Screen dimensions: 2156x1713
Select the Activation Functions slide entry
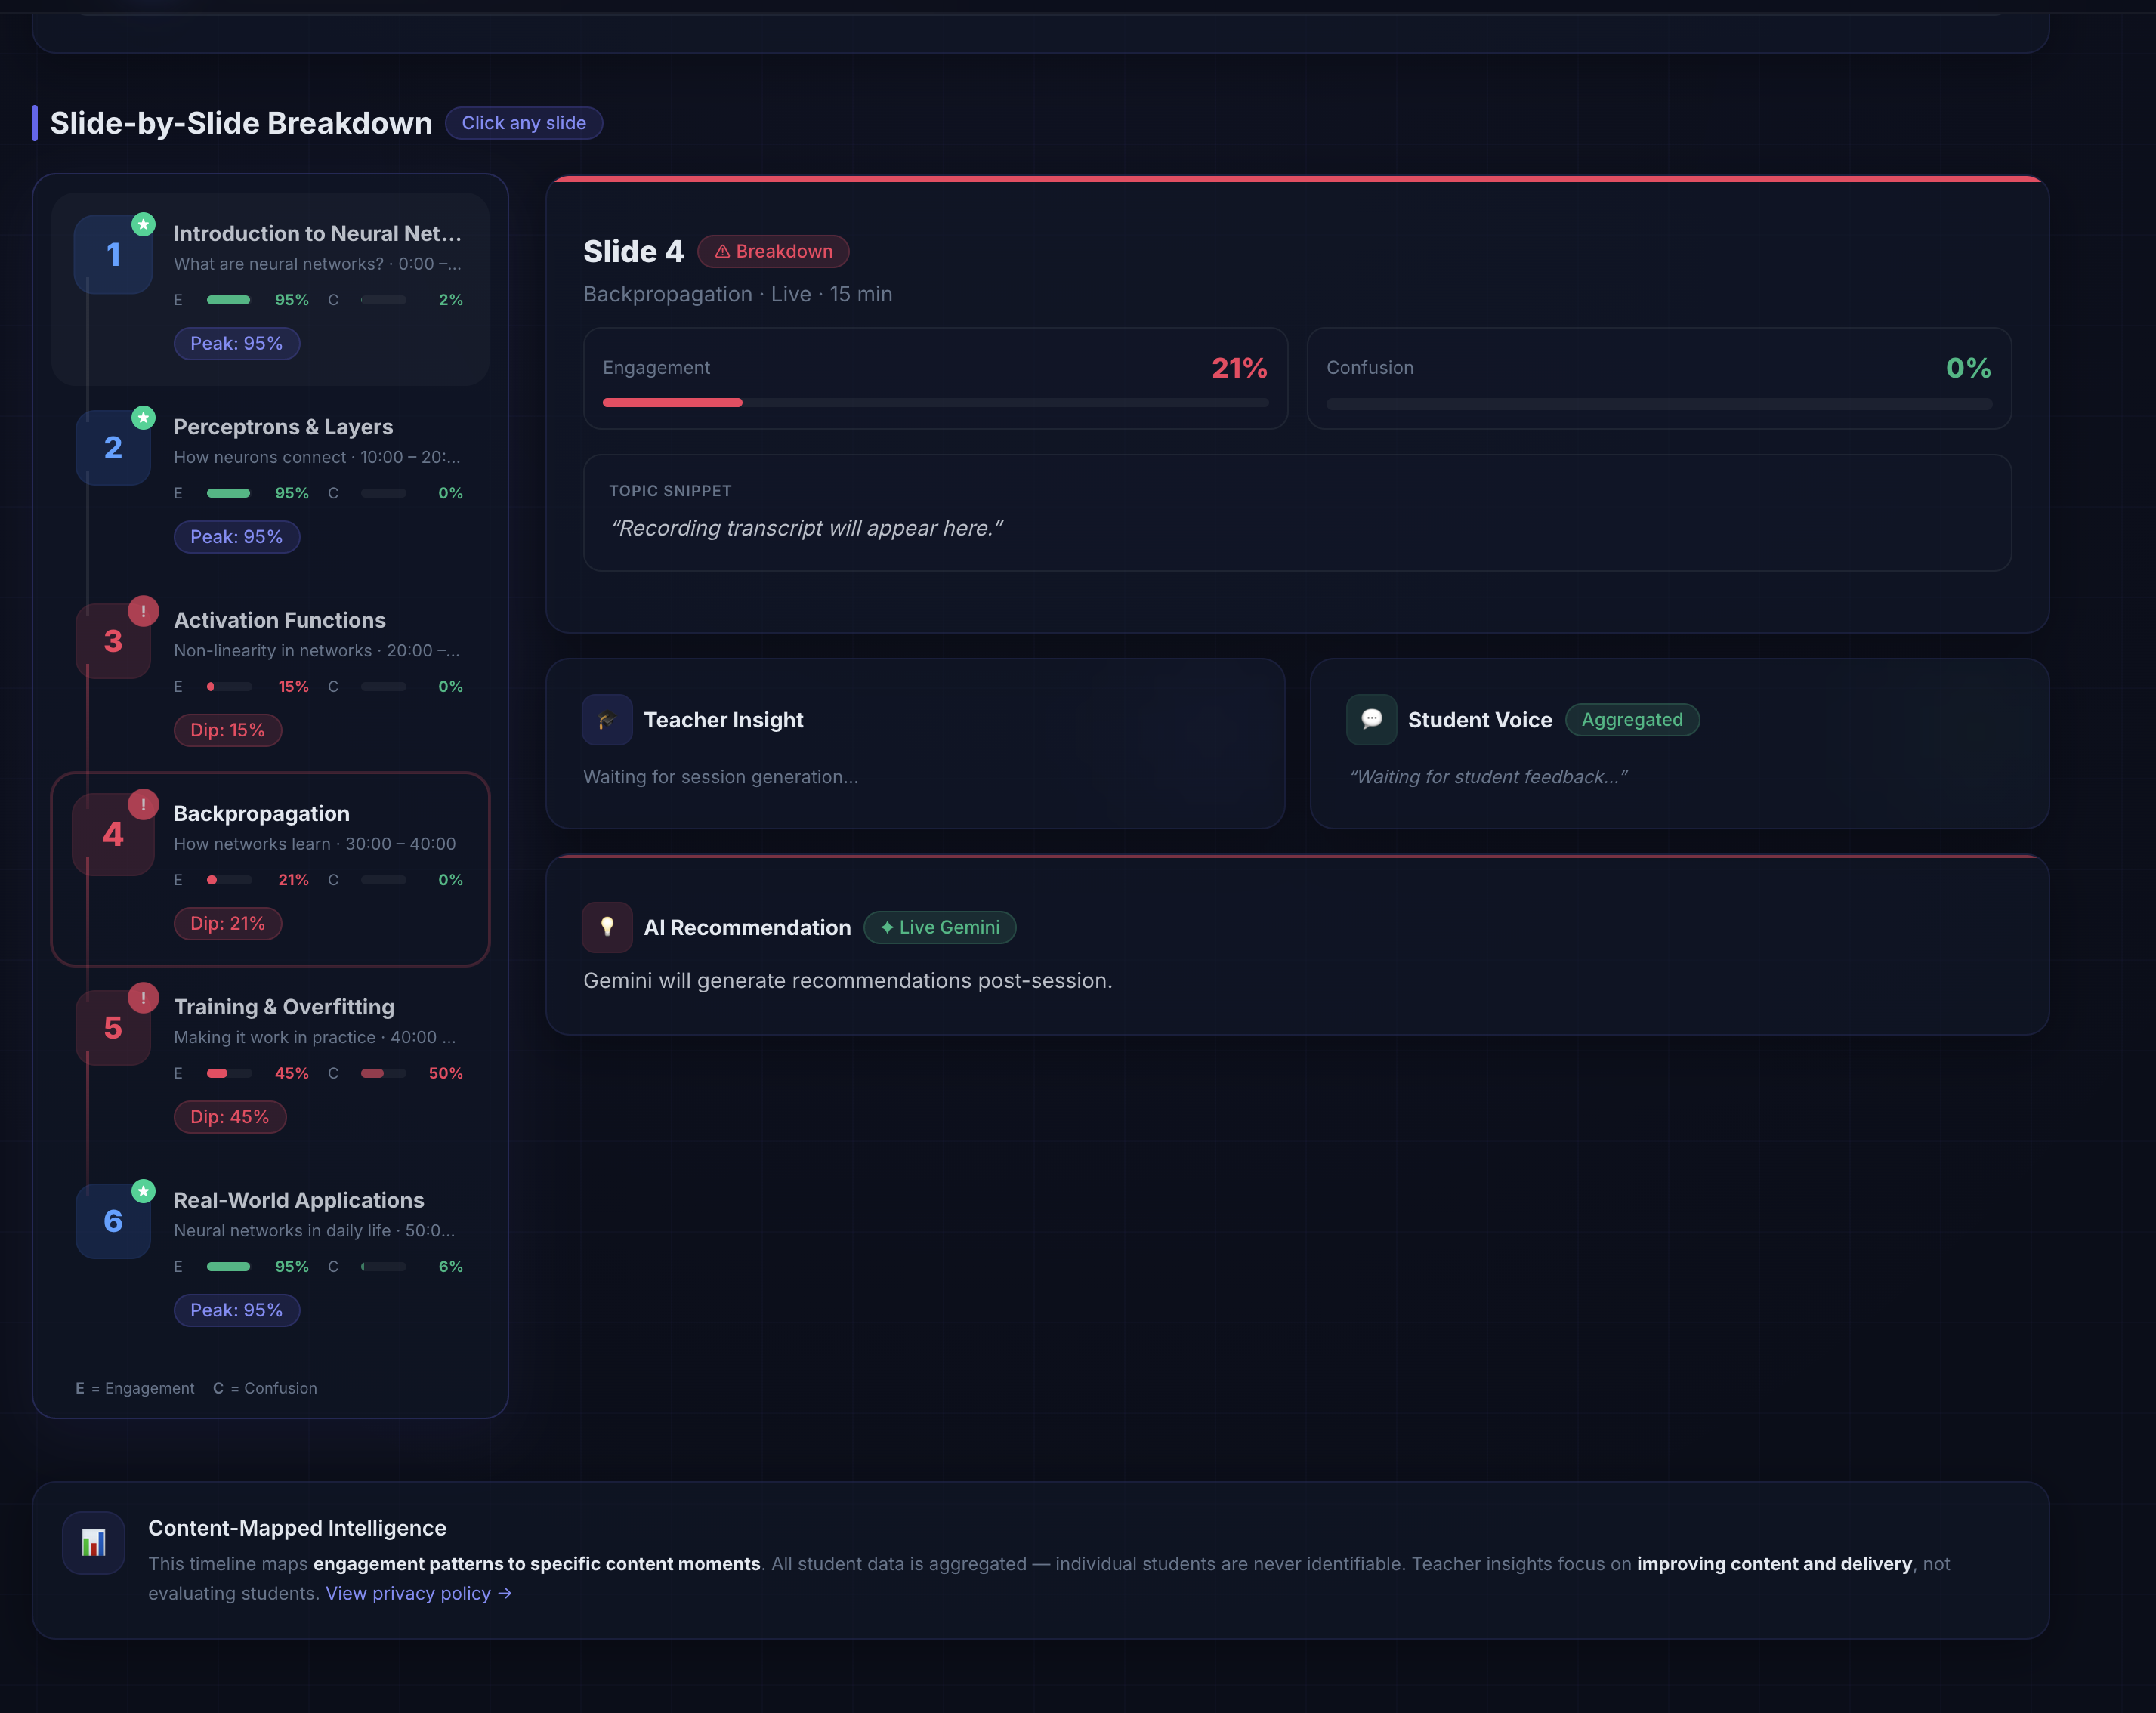tap(280, 620)
